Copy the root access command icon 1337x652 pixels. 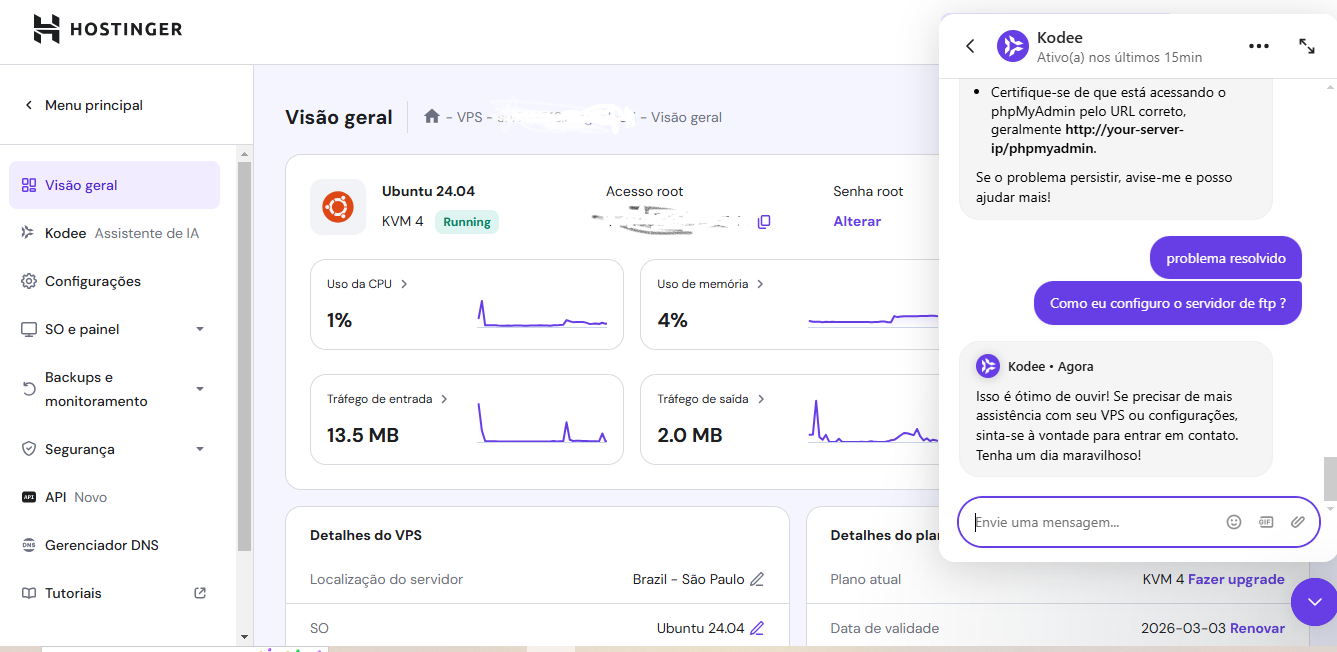[764, 222]
